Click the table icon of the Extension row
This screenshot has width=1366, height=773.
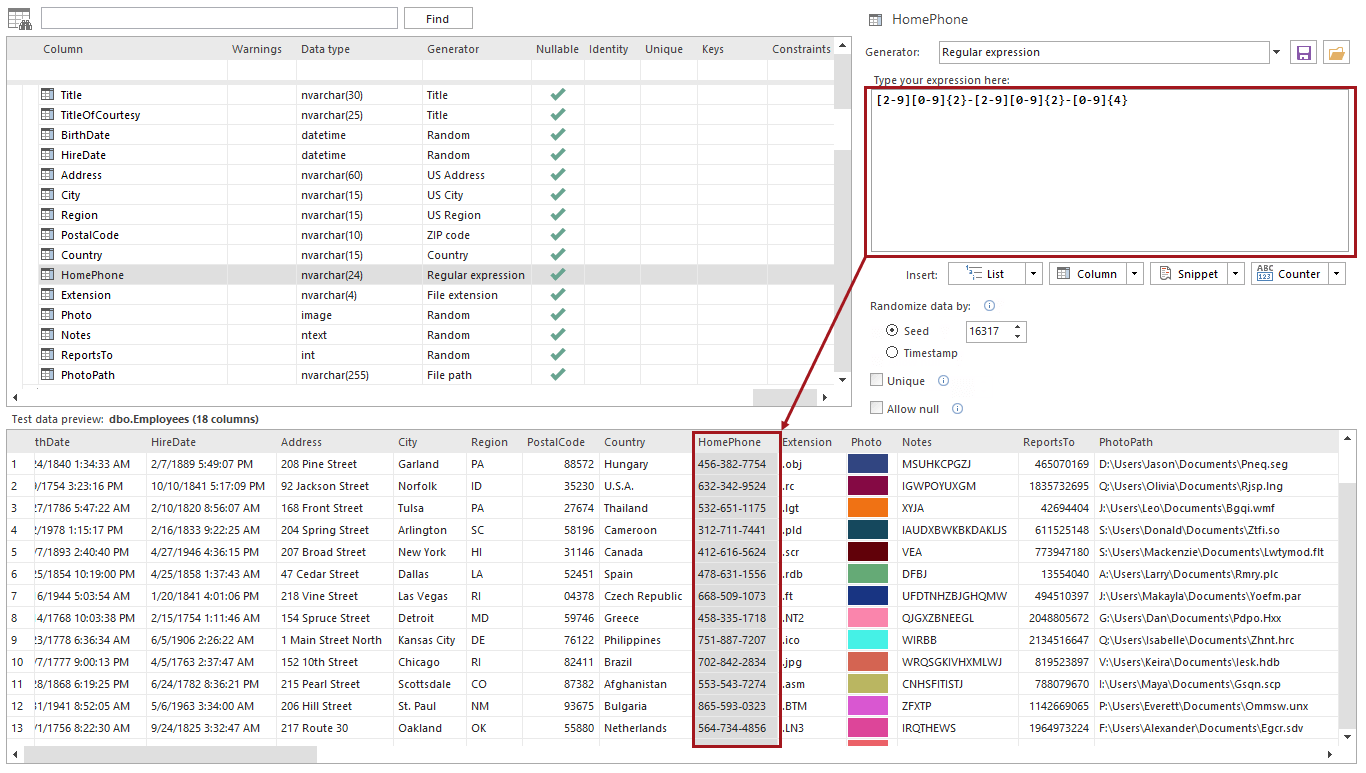[x=47, y=295]
